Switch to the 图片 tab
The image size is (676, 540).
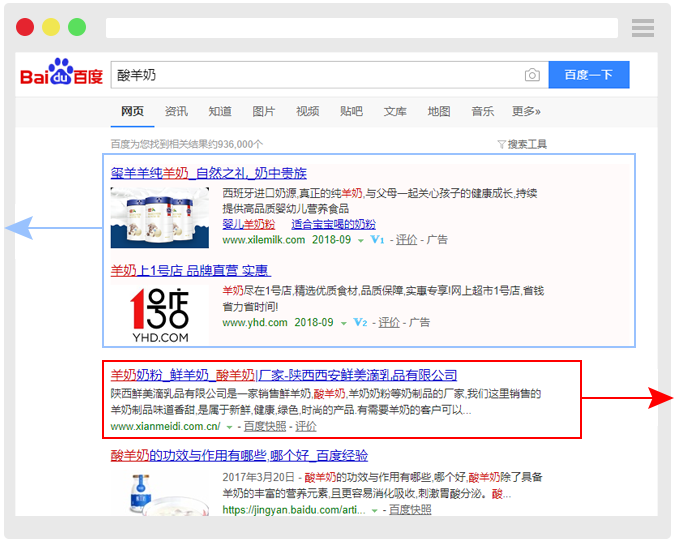point(264,112)
